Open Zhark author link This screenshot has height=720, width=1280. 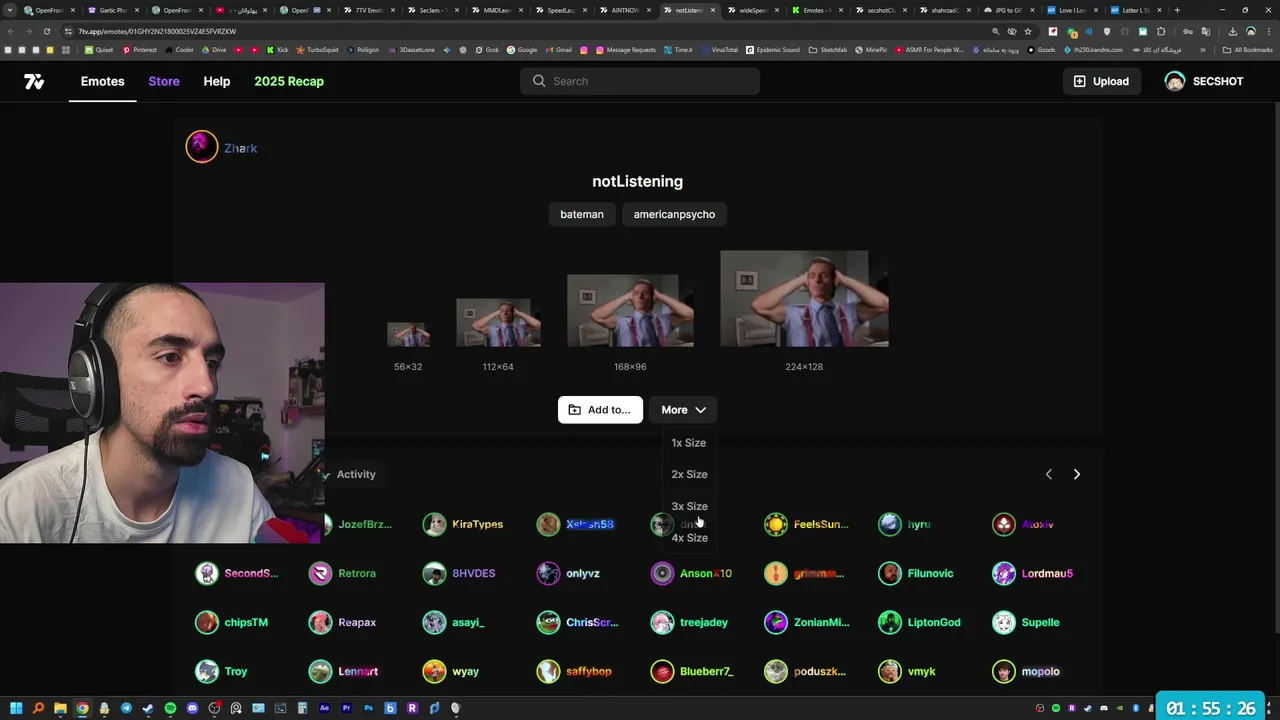click(241, 148)
